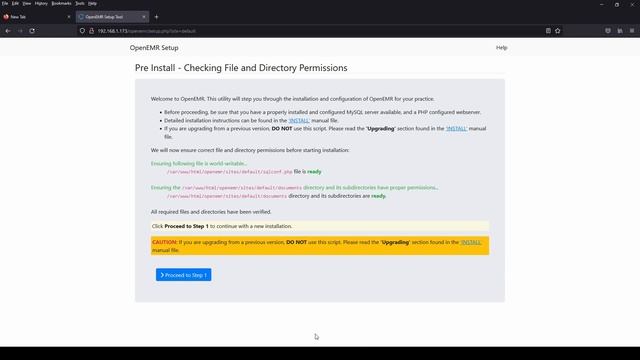
Task: Go back to the previous page
Action: click(8, 31)
